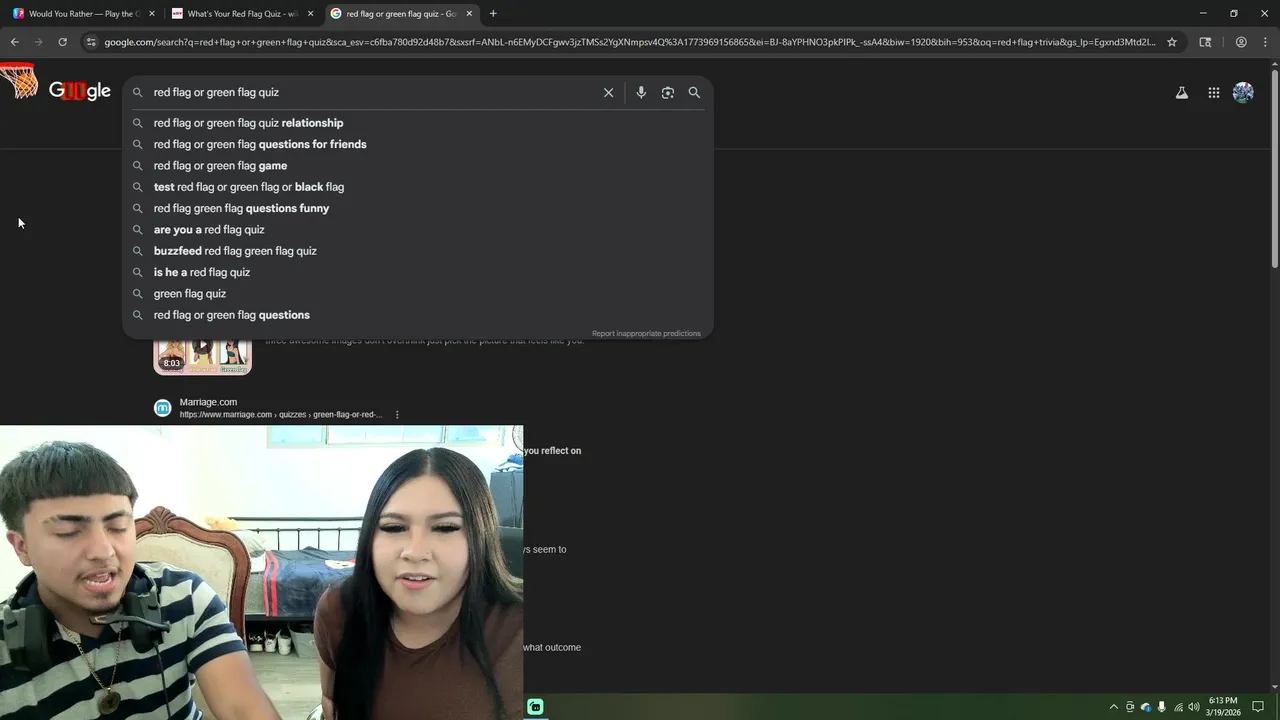The width and height of the screenshot is (1280, 720).
Task: Open the volume control in system tray
Action: (x=1194, y=707)
